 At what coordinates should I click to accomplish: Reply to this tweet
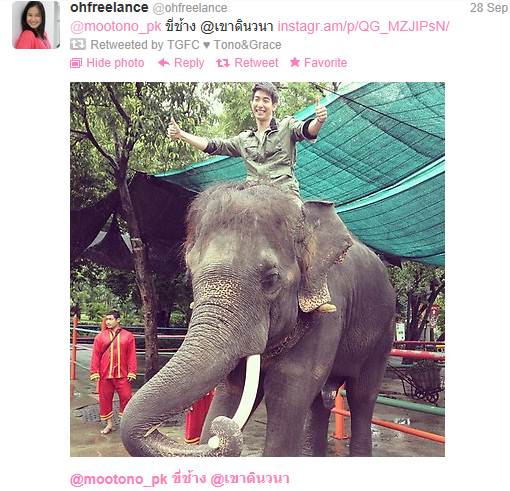[x=189, y=63]
